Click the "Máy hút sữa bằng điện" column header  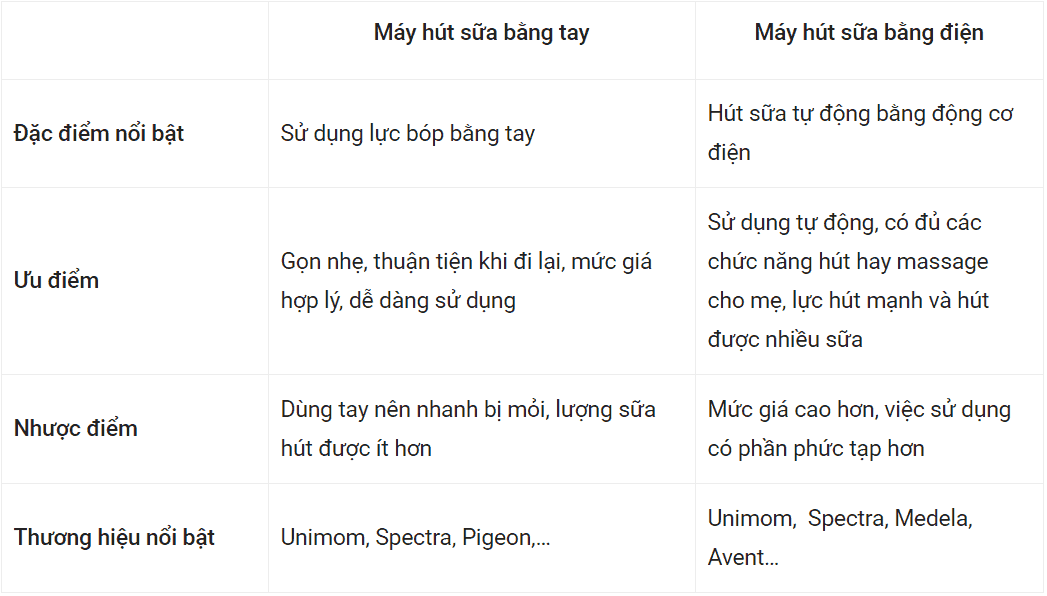[869, 33]
